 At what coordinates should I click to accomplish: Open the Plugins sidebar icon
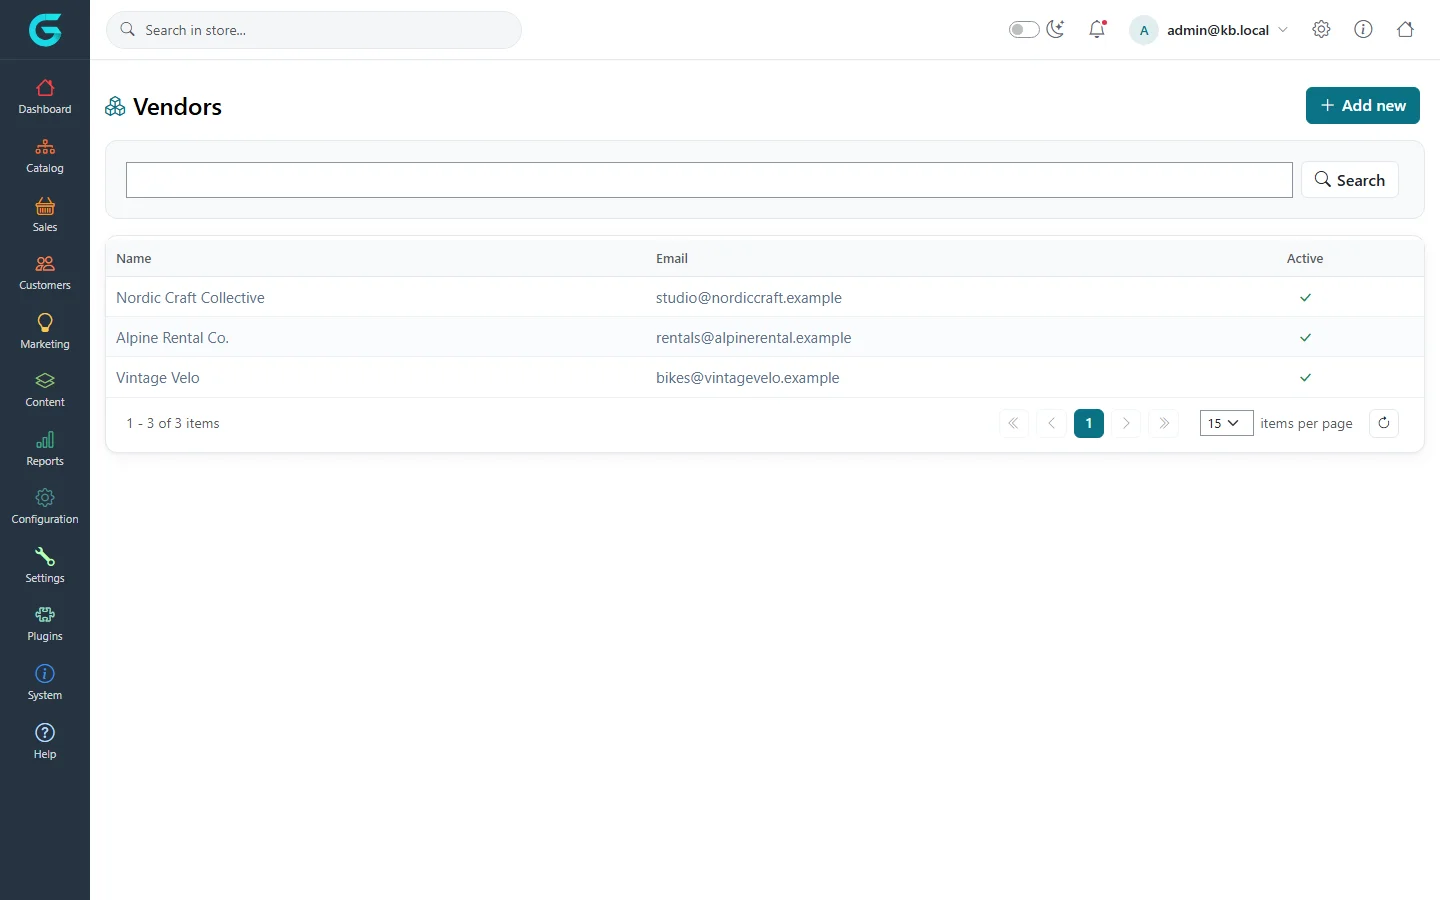click(x=45, y=624)
